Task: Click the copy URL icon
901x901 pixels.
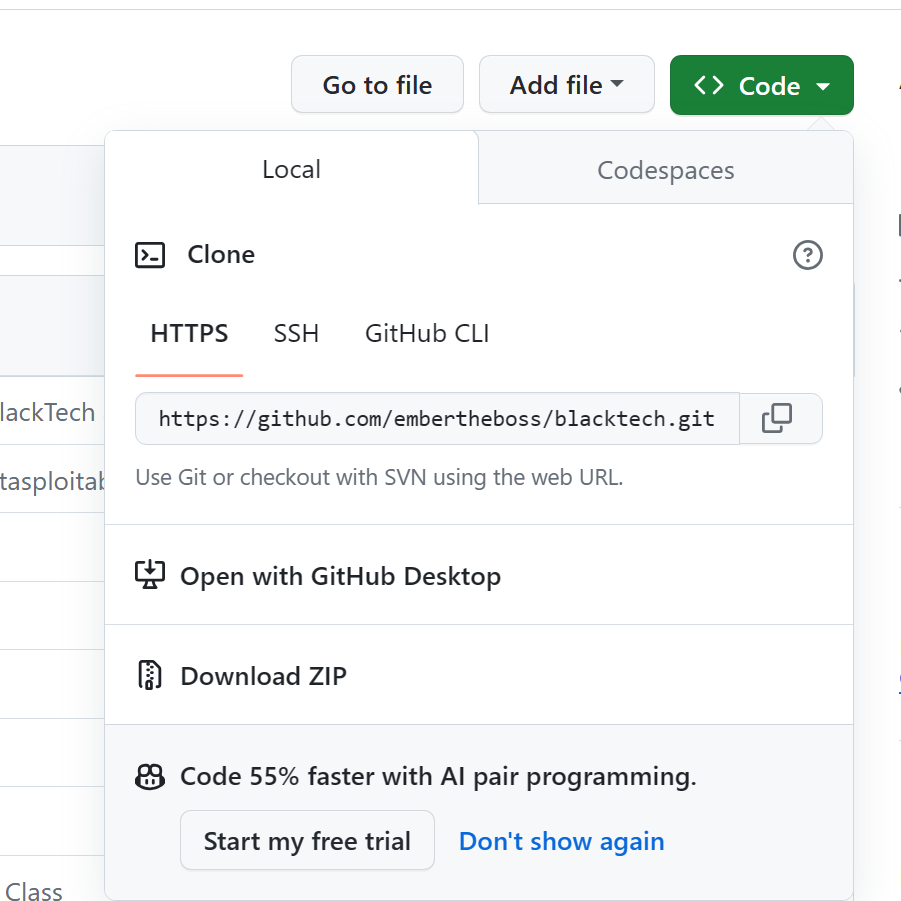Action: point(779,418)
